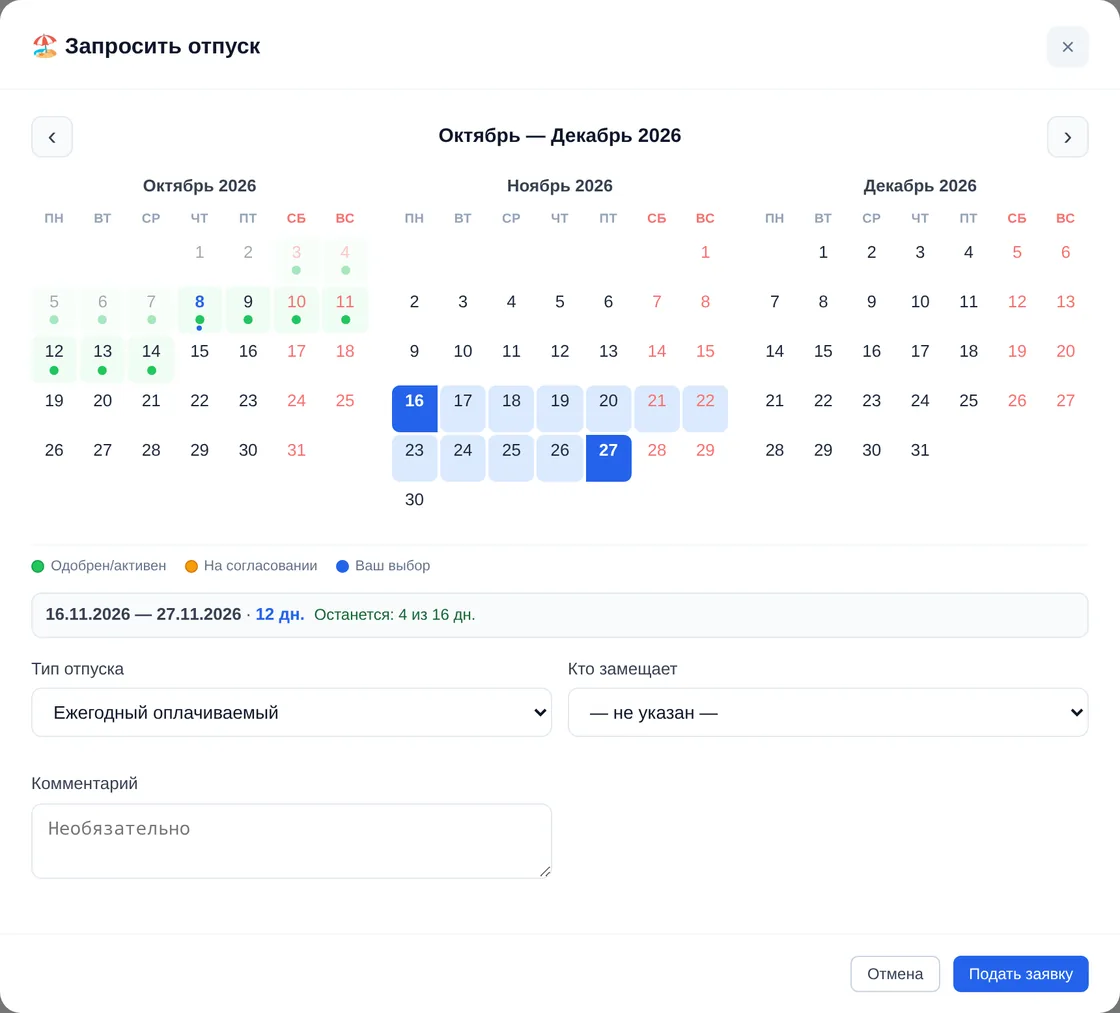Advance calendar with right chevron
Viewport: 1120px width, 1013px height.
coord(1067,136)
